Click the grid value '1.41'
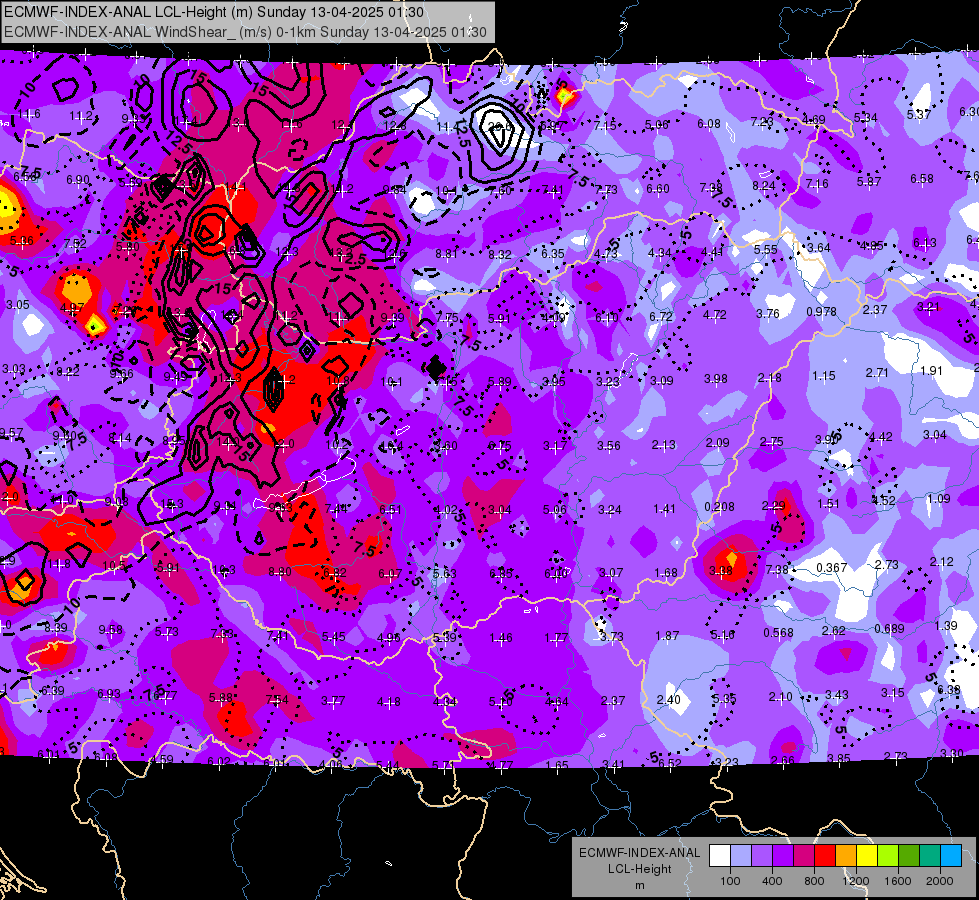This screenshot has width=979, height=900. coord(664,509)
